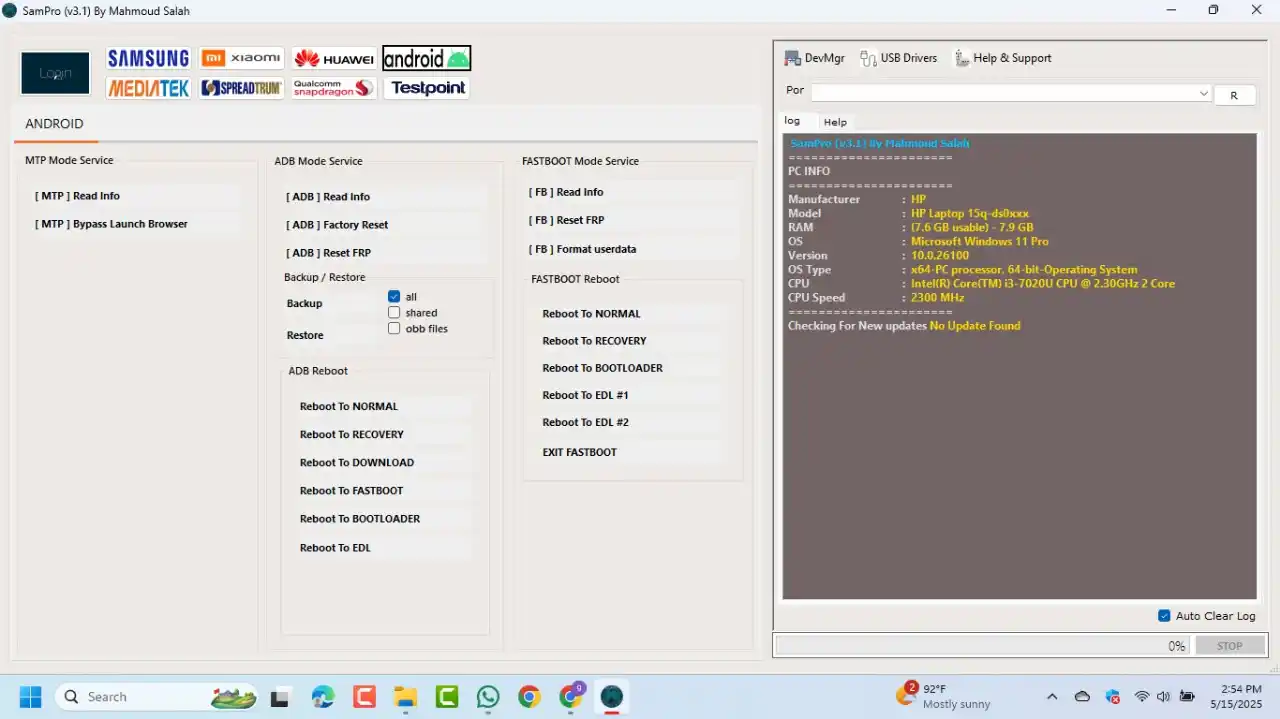The image size is (1280, 719).
Task: Enable the 'obb files' checkbox
Action: click(394, 329)
